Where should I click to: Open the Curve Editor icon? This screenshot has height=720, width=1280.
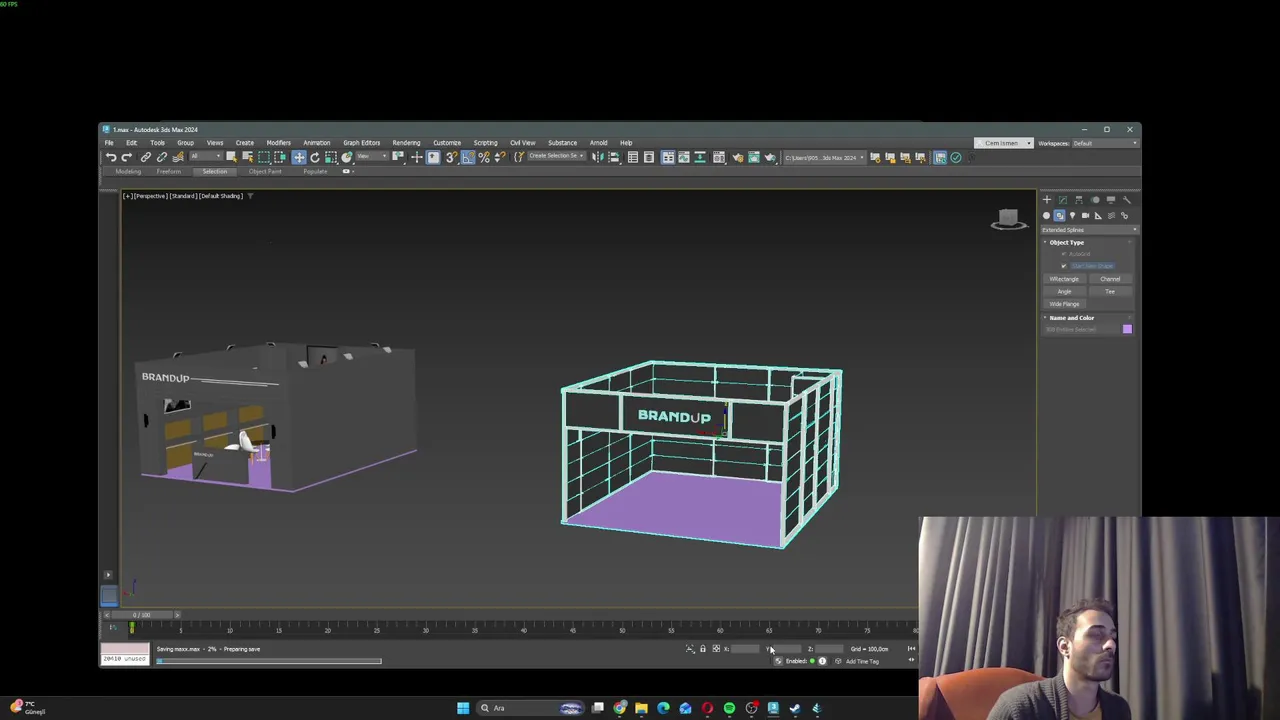pos(684,157)
